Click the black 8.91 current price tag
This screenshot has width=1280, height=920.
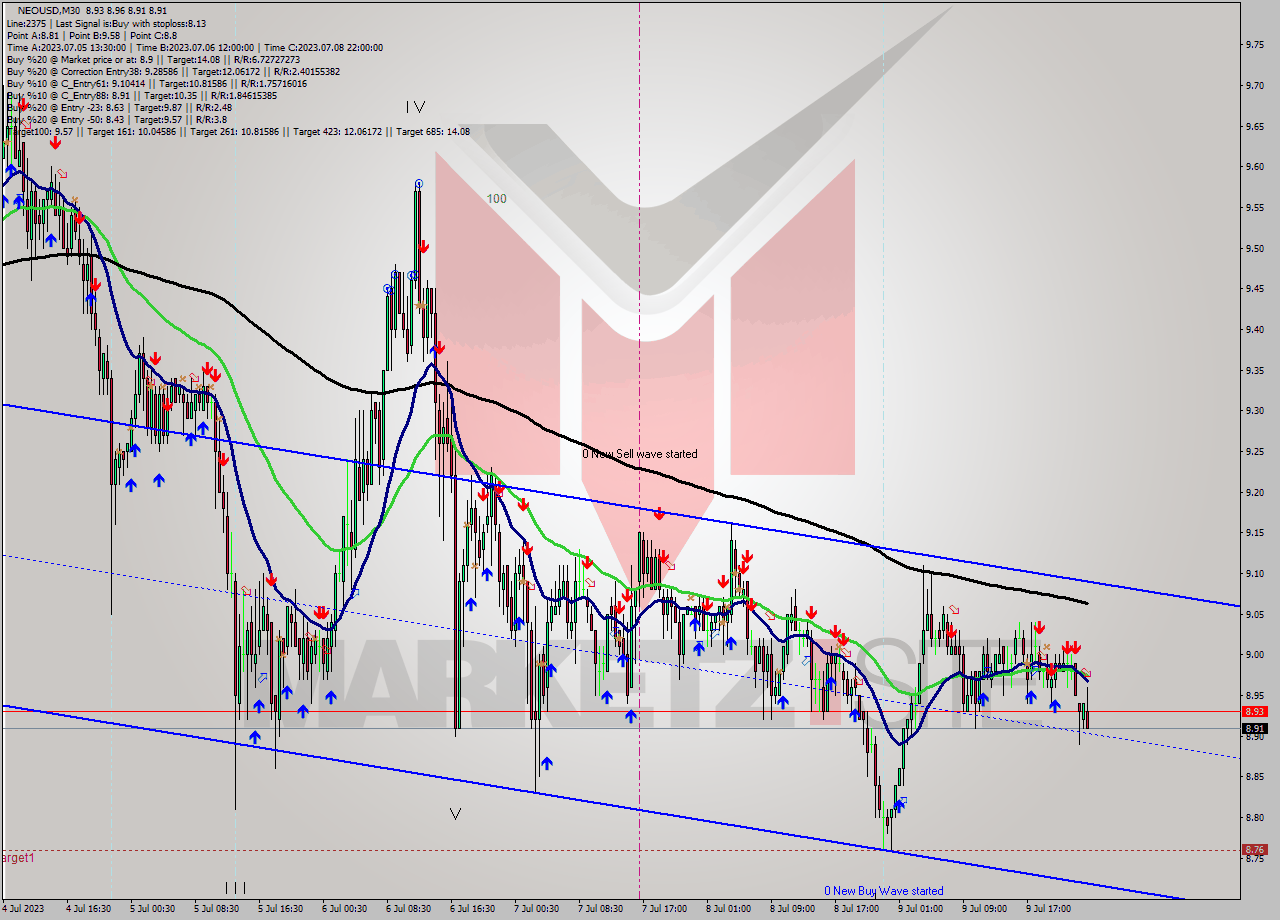[x=1254, y=728]
